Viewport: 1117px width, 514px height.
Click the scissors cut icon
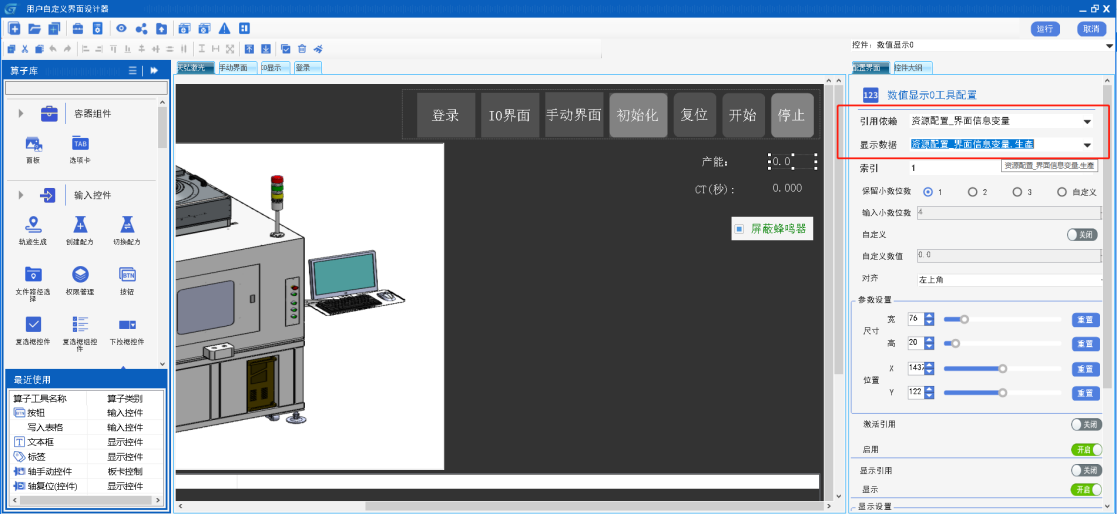tap(25, 49)
